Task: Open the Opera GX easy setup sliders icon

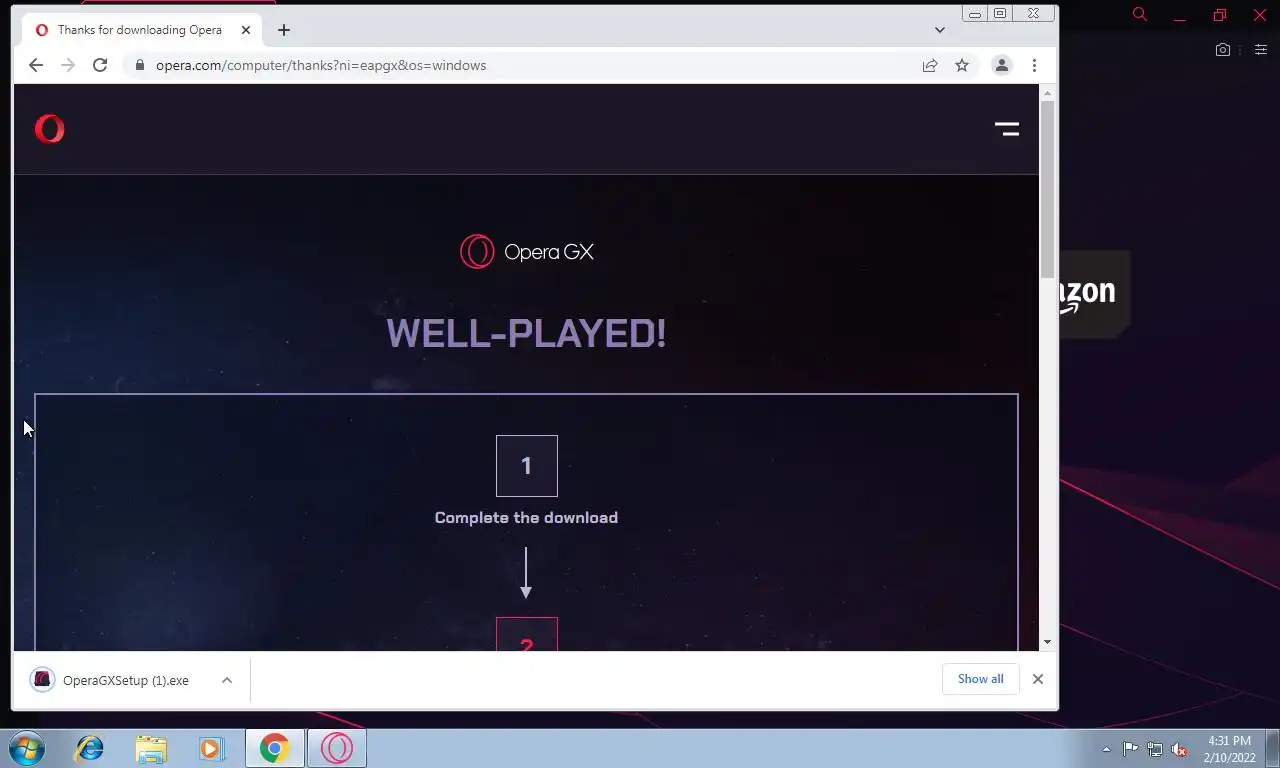Action: (1260, 49)
